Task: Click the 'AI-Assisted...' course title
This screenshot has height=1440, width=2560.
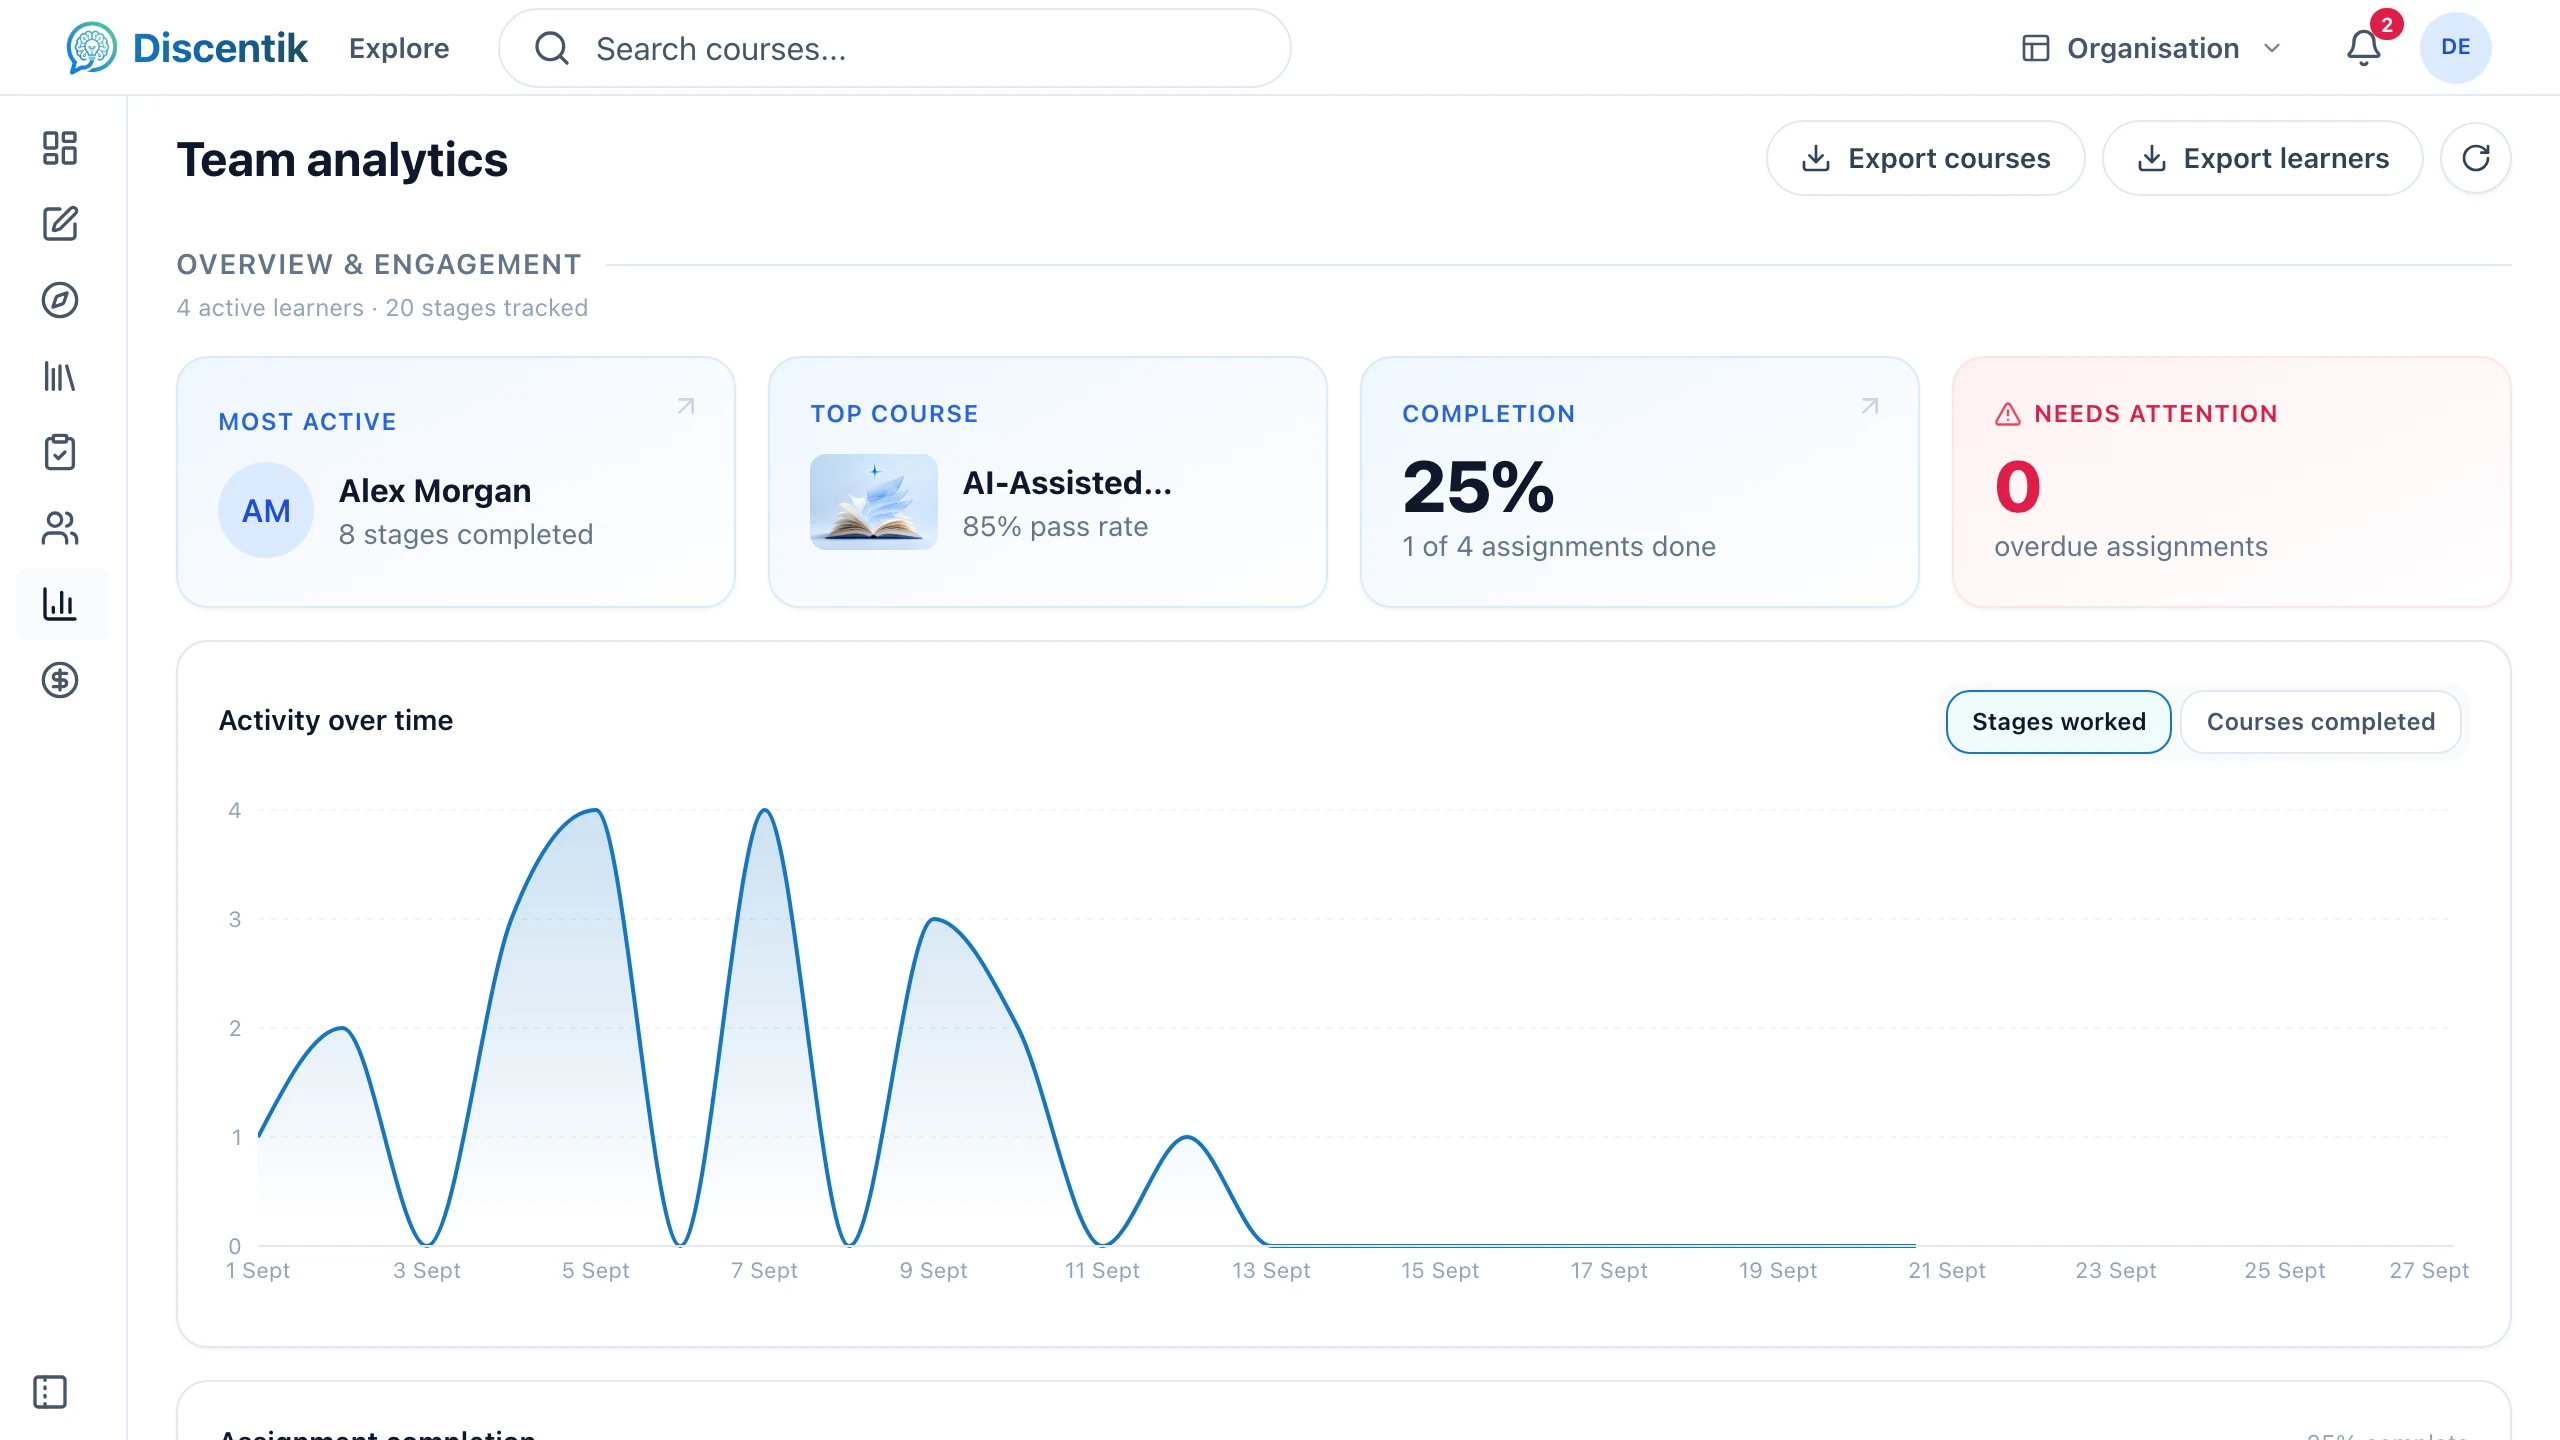Action: pyautogui.click(x=1067, y=483)
